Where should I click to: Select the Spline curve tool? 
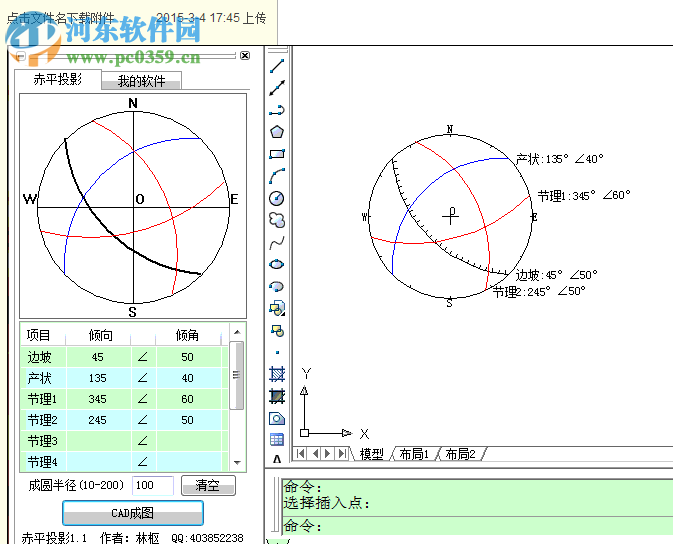coord(277,243)
